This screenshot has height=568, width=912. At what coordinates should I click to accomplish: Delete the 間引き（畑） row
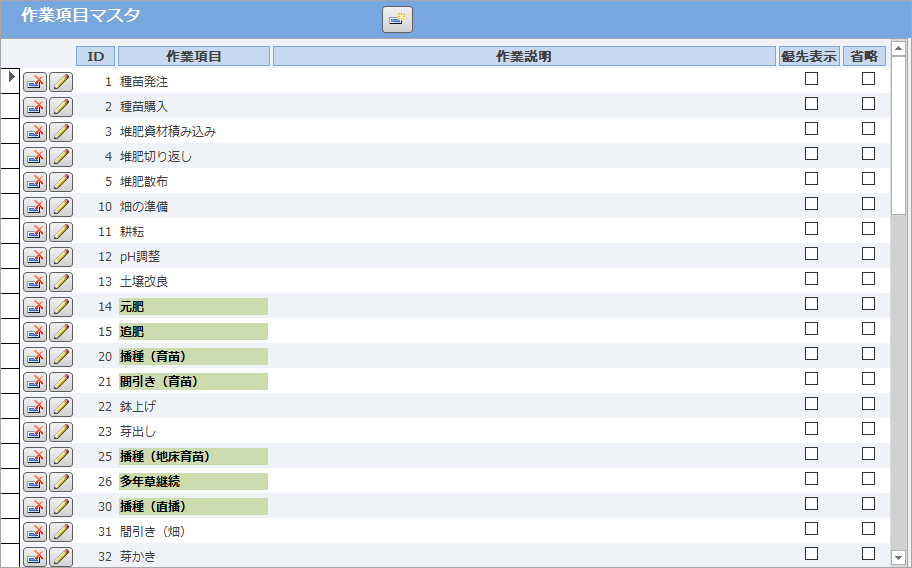[x=35, y=532]
